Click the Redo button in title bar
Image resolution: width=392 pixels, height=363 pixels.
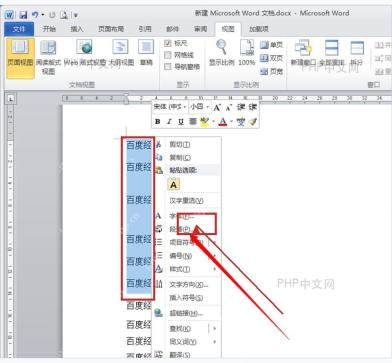[52, 15]
